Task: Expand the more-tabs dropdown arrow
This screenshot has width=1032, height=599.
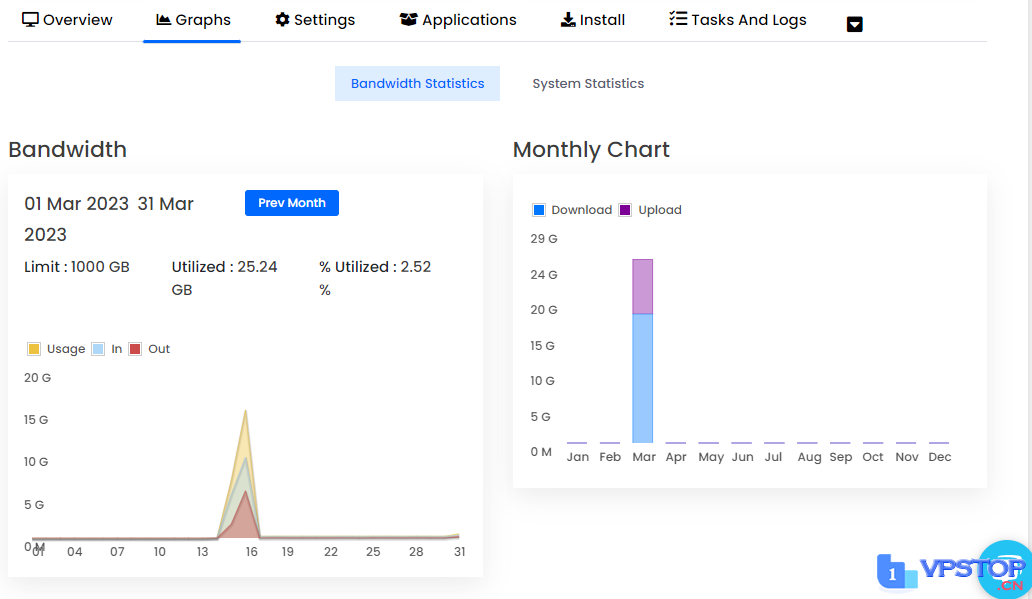Action: point(854,24)
